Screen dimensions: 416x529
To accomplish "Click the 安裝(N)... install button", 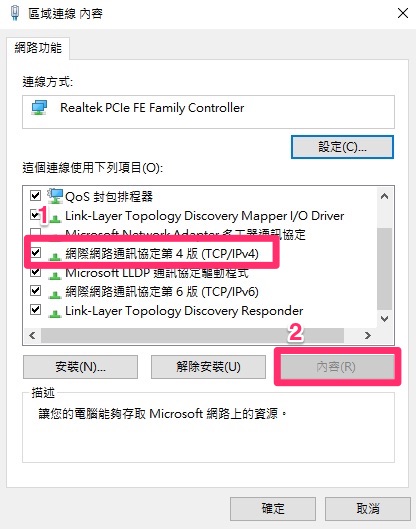I will (80, 367).
